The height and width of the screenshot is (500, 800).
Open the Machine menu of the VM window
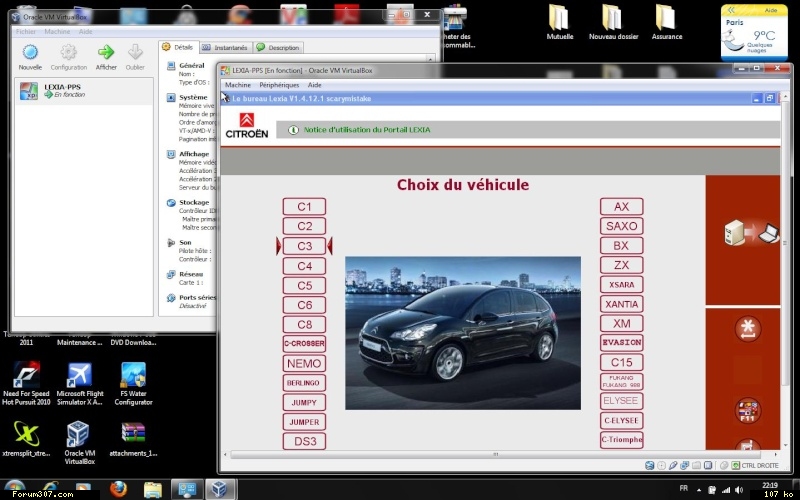[x=238, y=85]
